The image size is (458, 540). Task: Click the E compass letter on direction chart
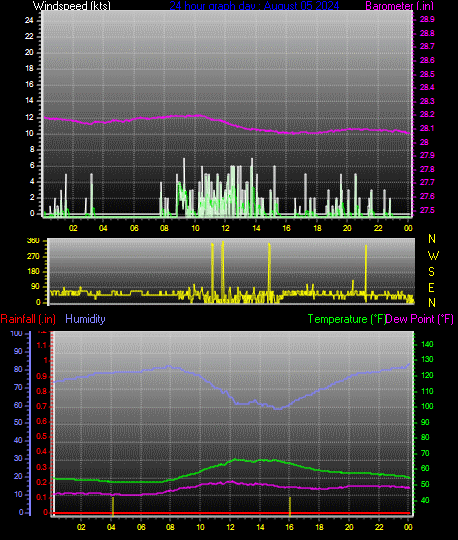coord(431,288)
